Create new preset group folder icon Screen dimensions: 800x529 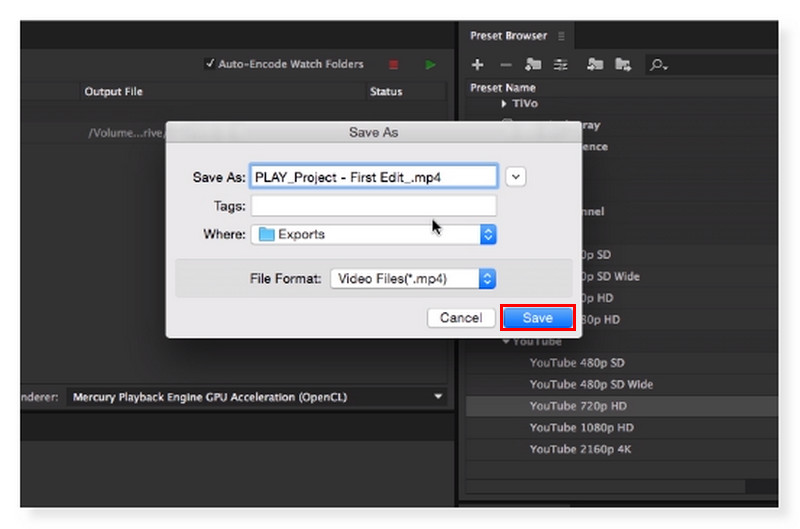tap(533, 64)
